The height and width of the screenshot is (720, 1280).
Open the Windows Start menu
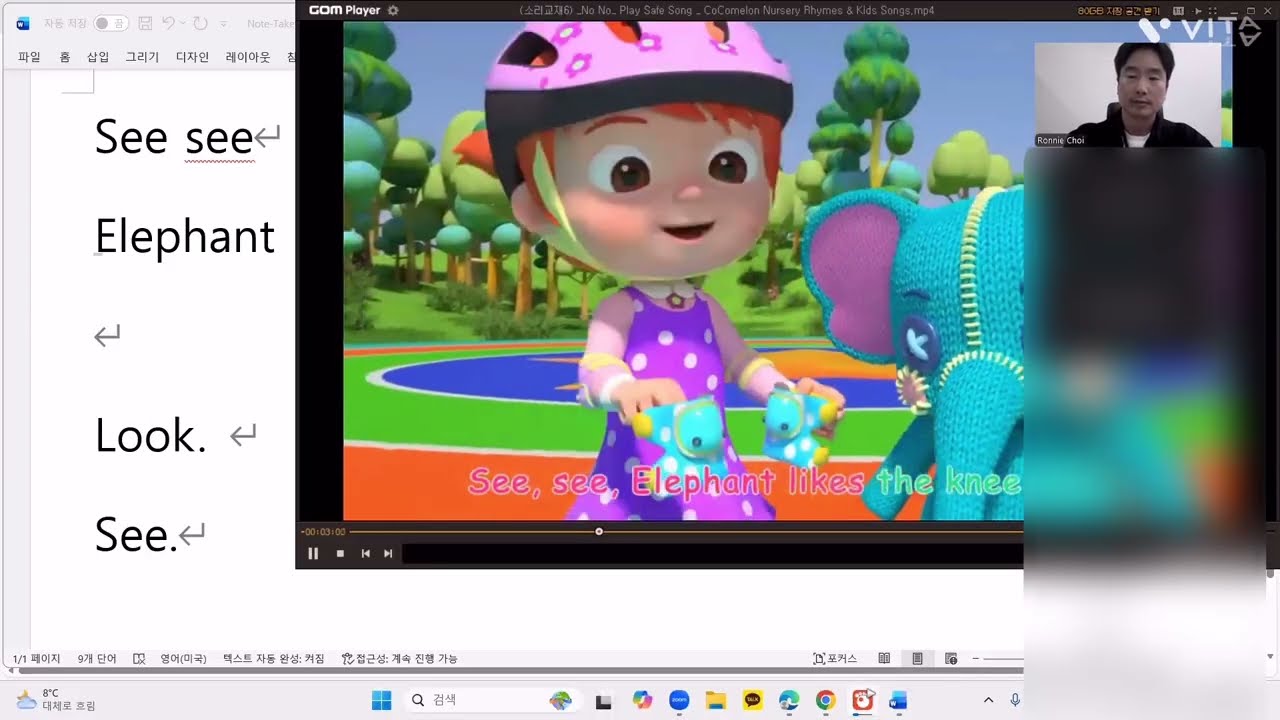pyautogui.click(x=381, y=701)
